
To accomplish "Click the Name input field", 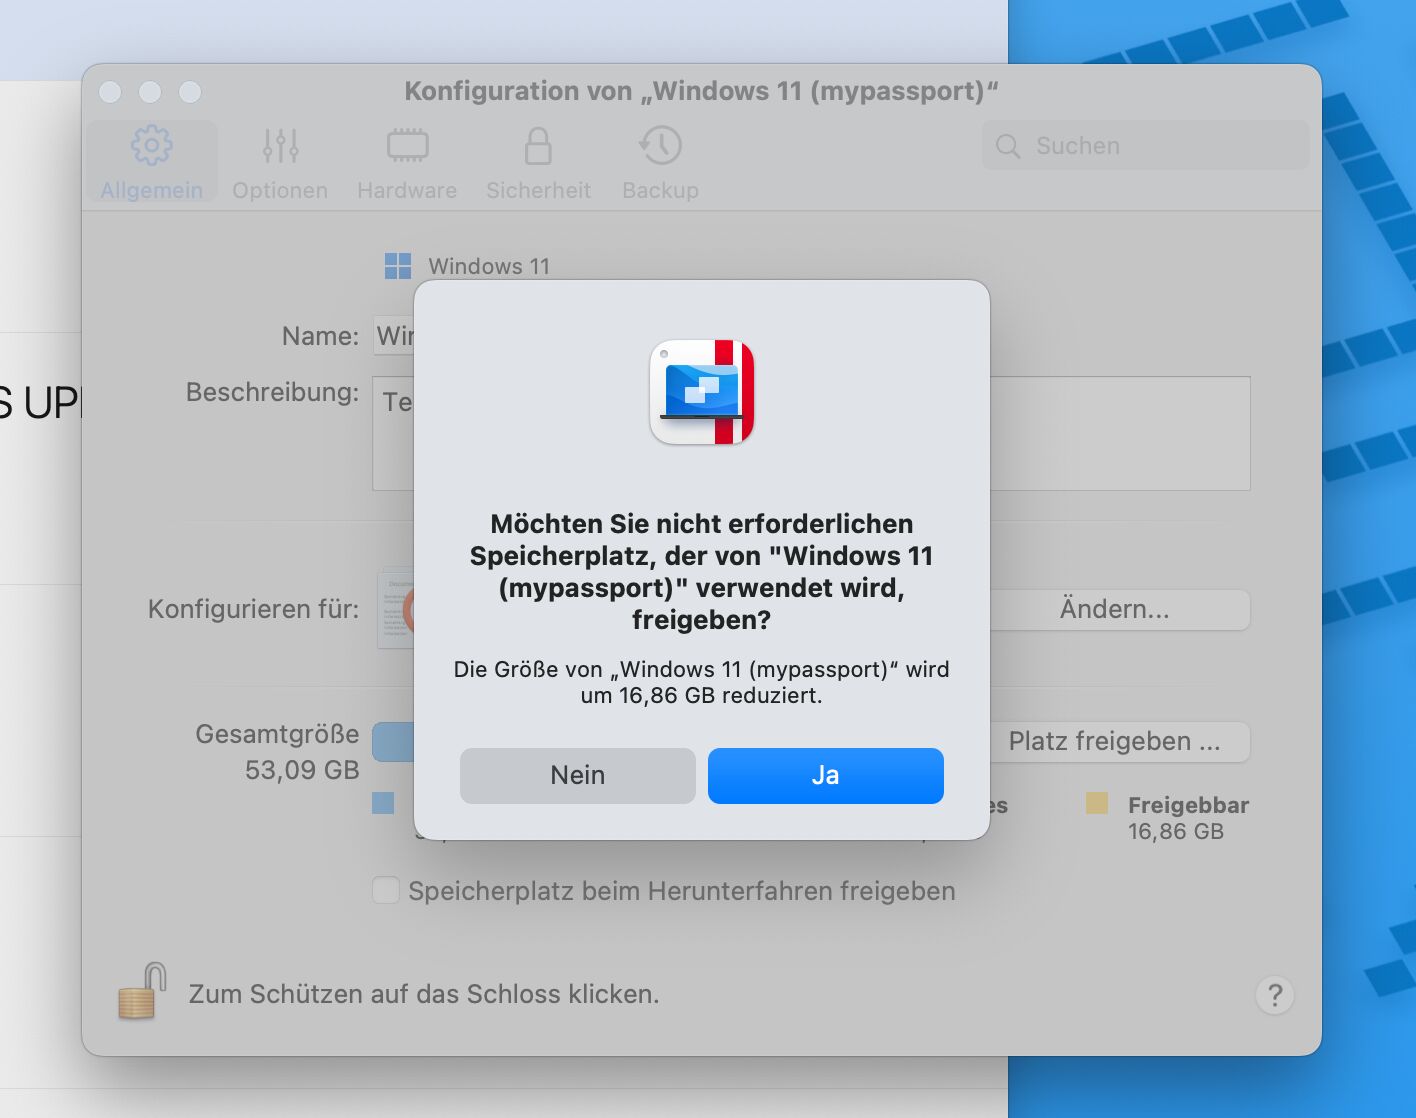I will tap(394, 336).
